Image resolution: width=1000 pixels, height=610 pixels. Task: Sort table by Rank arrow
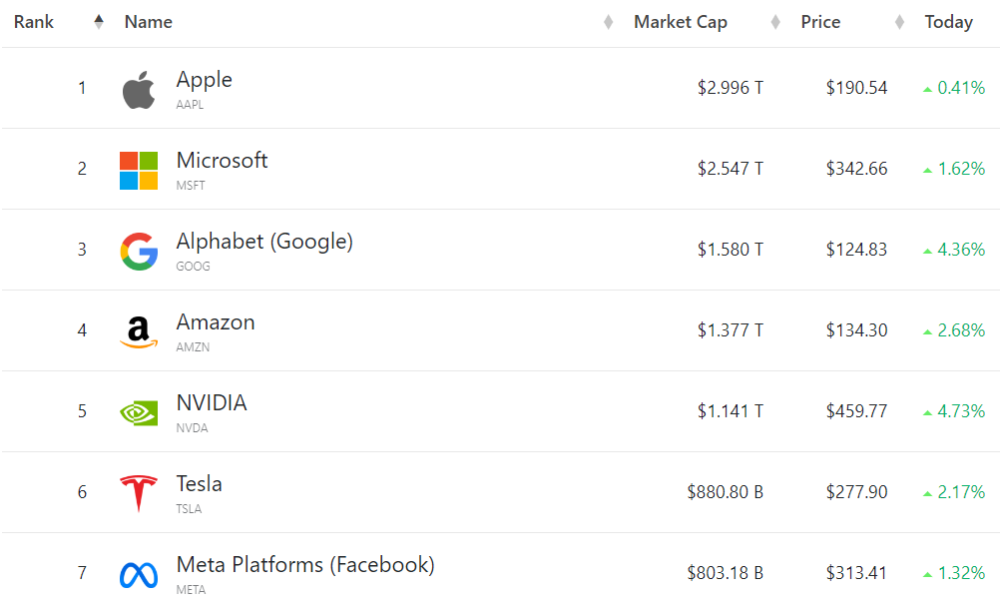coord(98,22)
